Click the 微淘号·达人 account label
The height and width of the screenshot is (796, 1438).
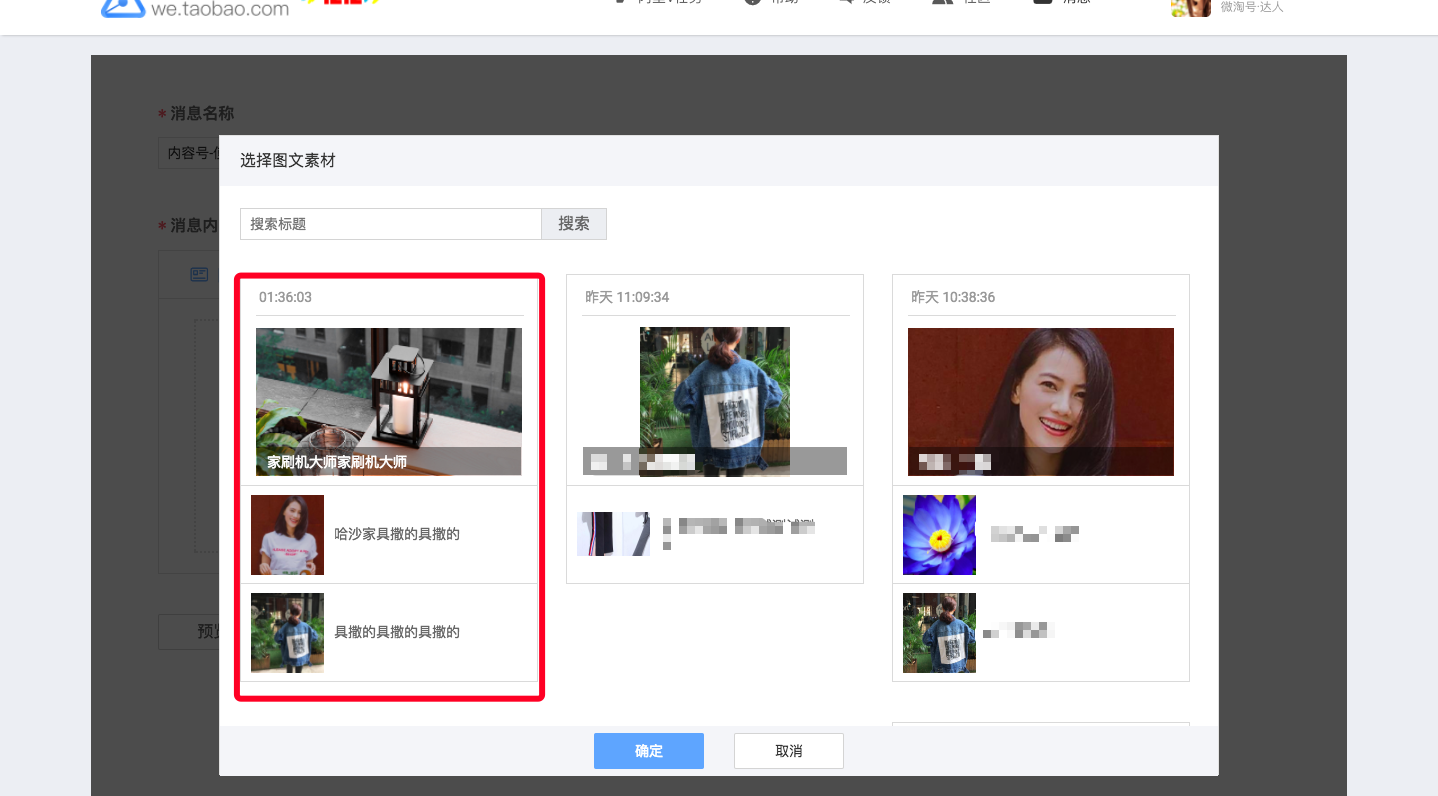point(1252,7)
